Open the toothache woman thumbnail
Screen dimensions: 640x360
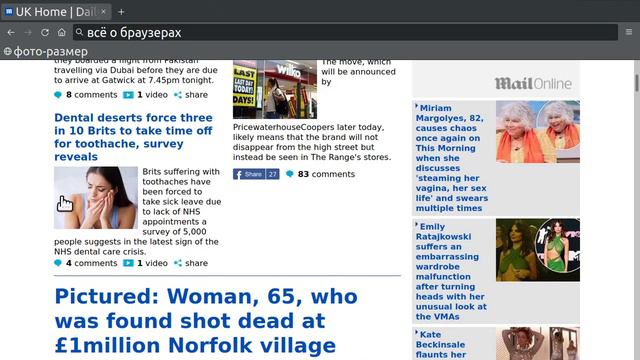click(x=96, y=198)
